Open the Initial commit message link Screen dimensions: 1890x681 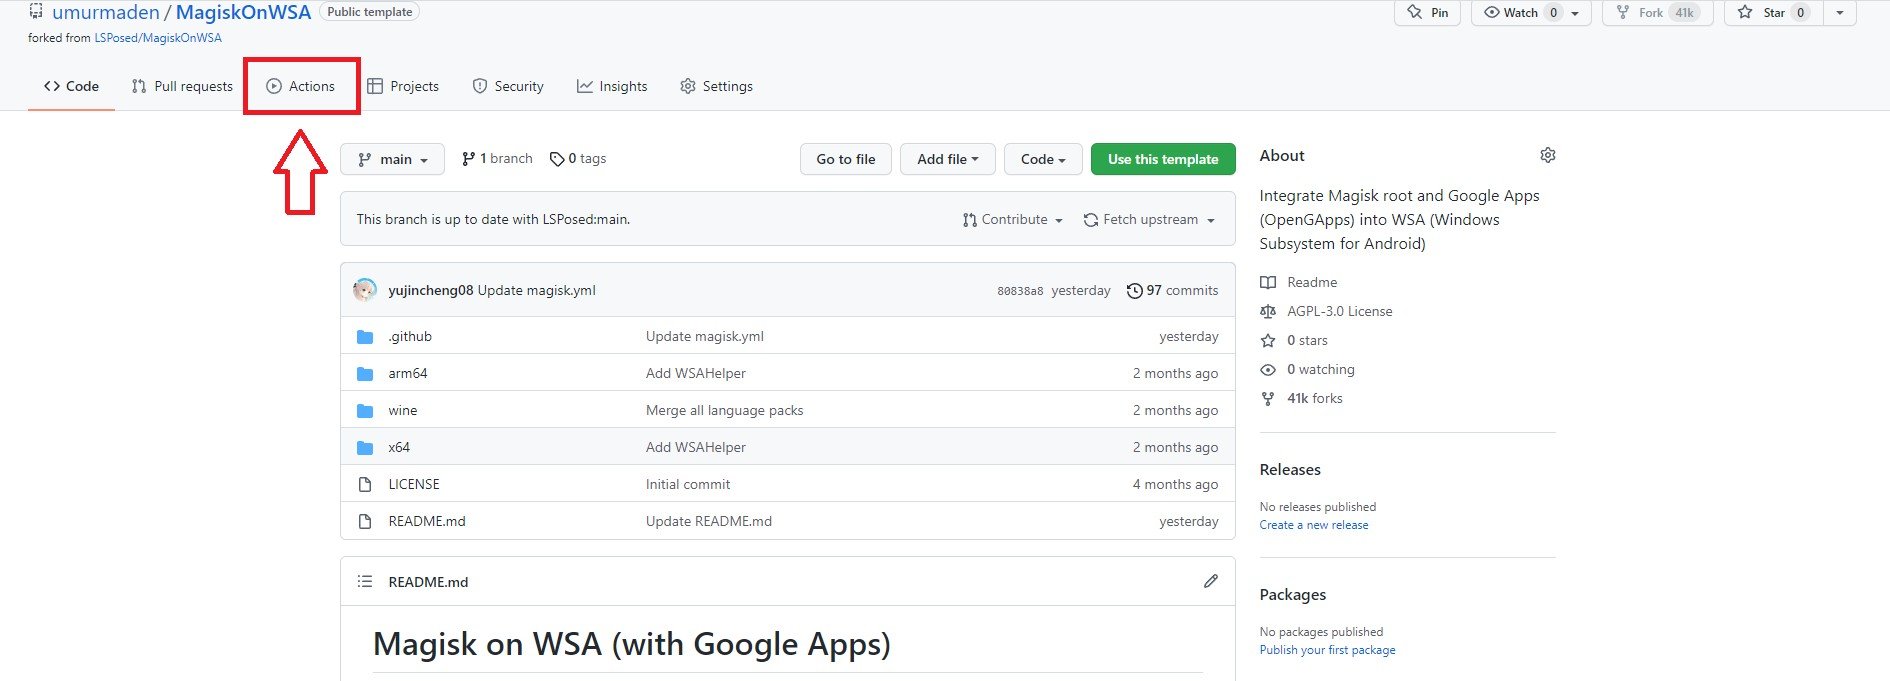(688, 484)
